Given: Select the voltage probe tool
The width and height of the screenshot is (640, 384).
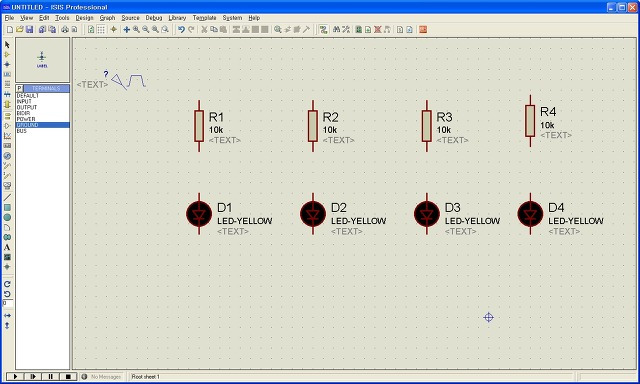Looking at the screenshot, I should pyautogui.click(x=7, y=166).
